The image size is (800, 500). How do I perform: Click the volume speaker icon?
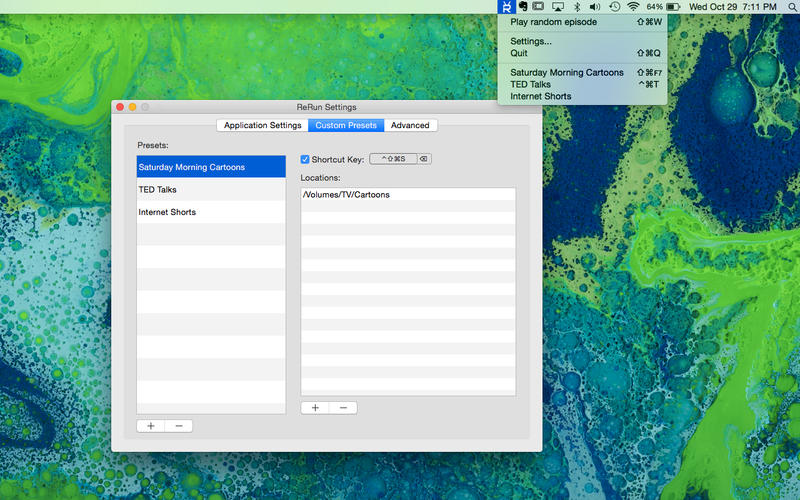coord(595,7)
